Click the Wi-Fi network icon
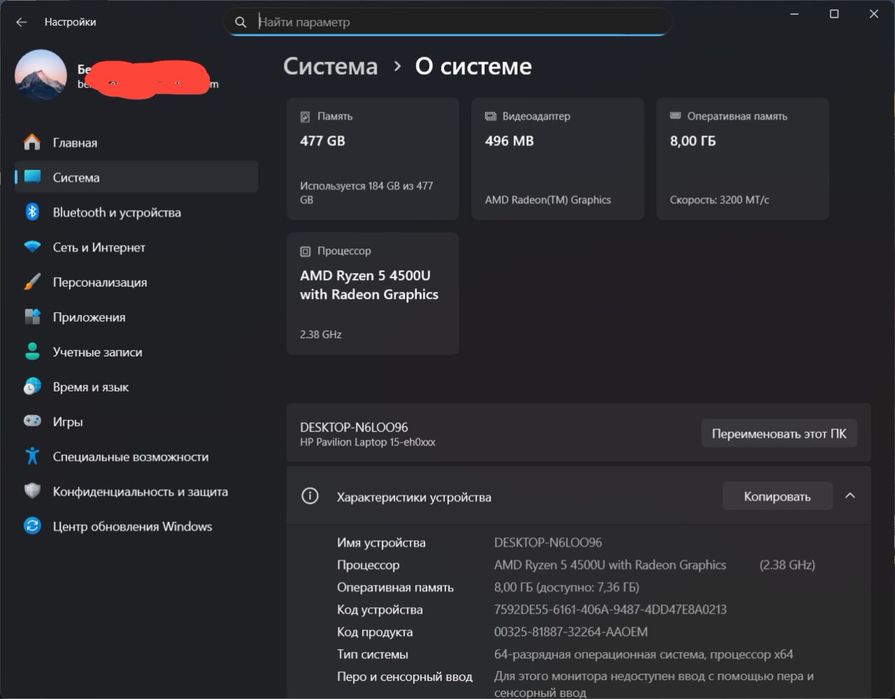Screen dimensions: 895x699 [32, 247]
